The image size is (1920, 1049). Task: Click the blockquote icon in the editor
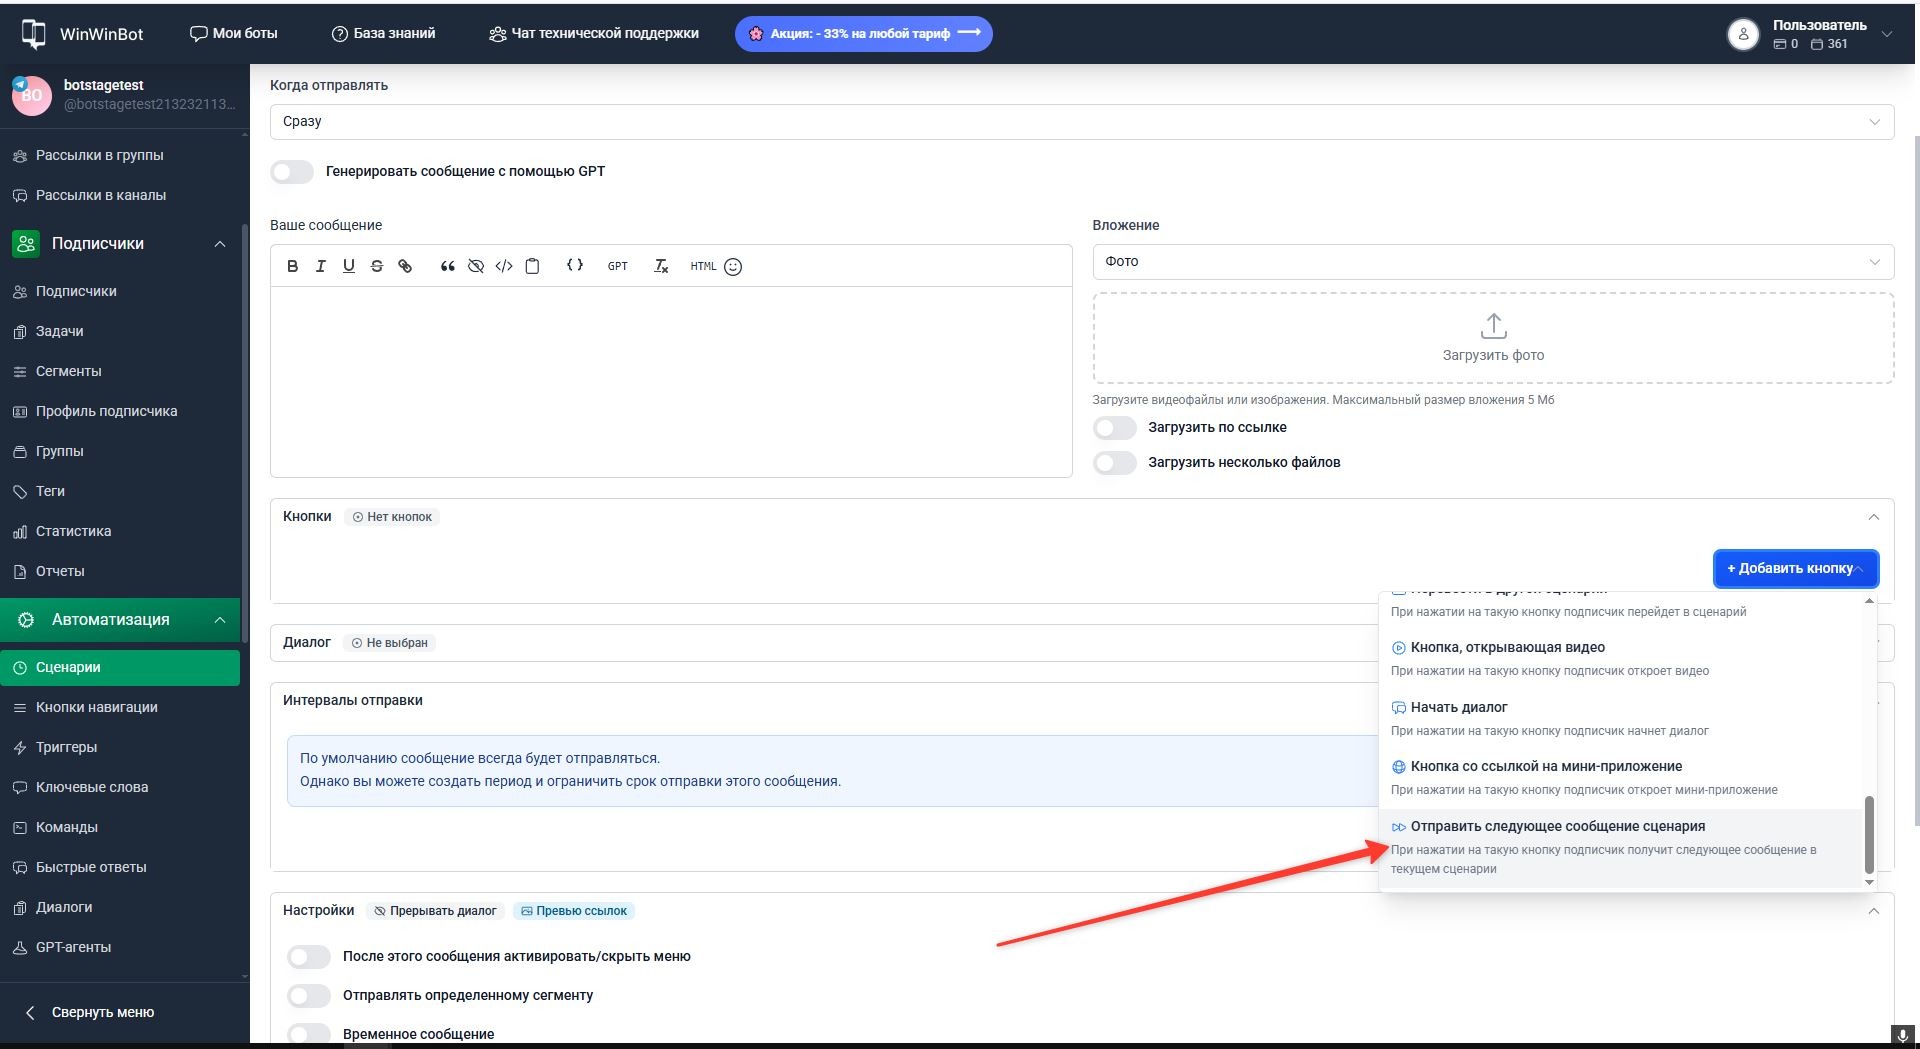pyautogui.click(x=447, y=266)
